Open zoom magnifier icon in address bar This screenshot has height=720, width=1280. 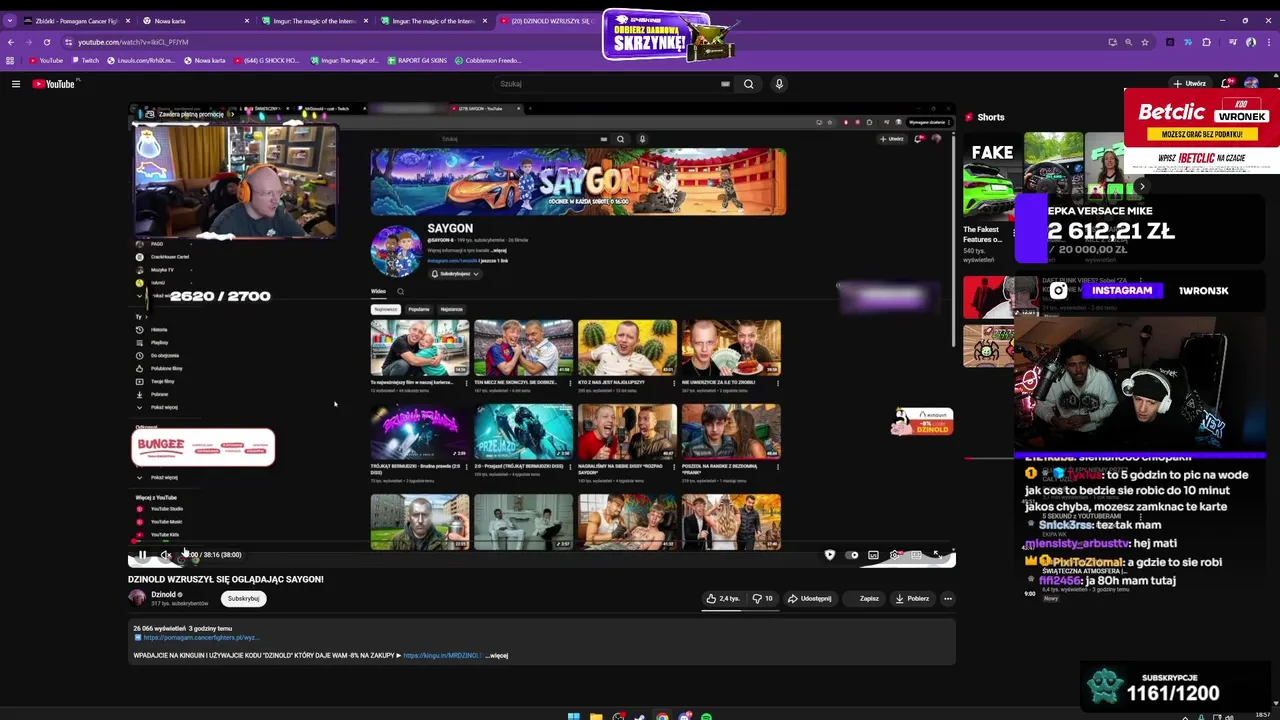click(x=1129, y=42)
